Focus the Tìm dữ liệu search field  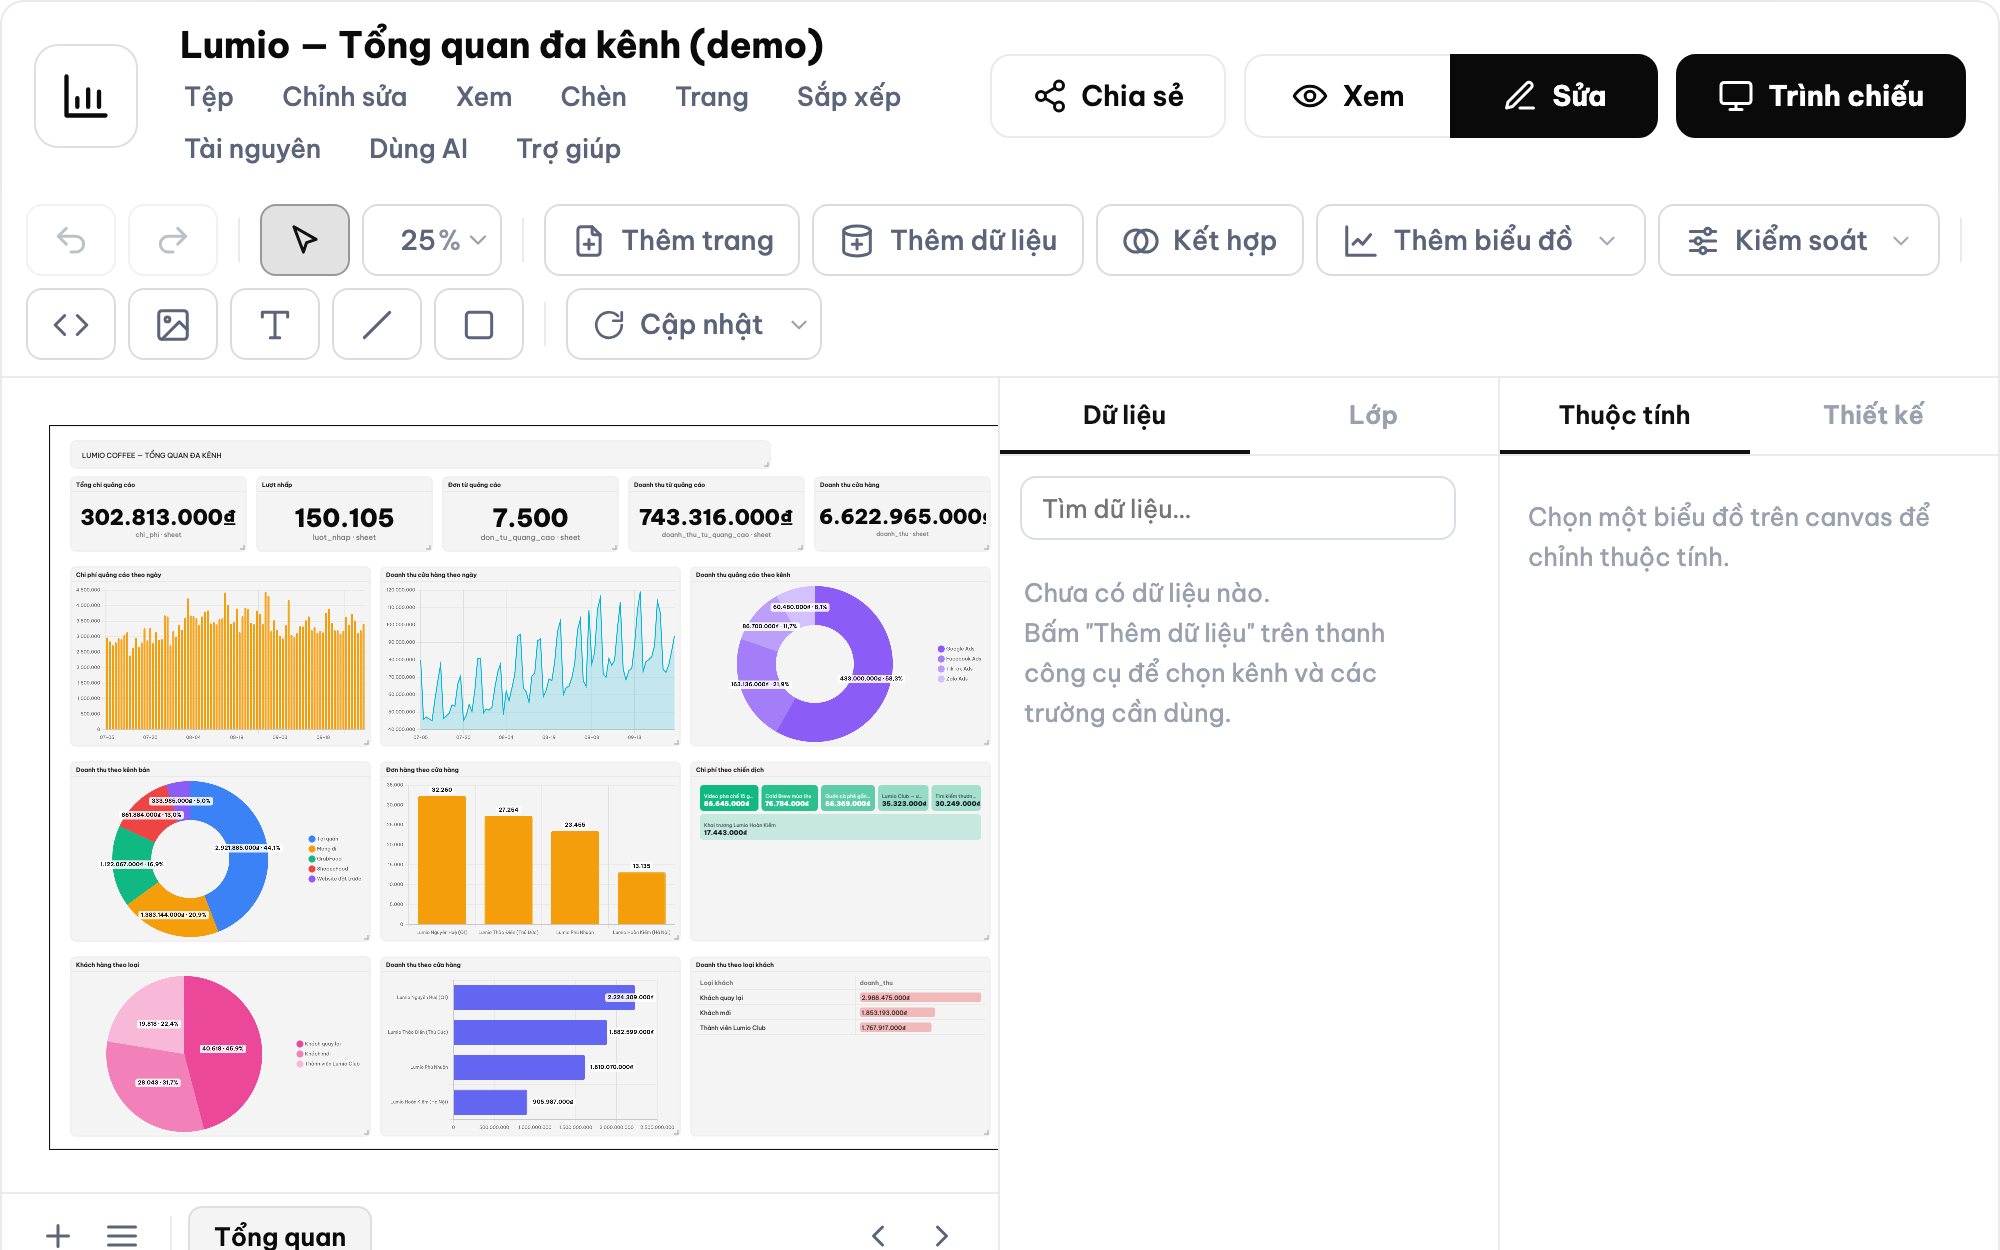point(1238,508)
